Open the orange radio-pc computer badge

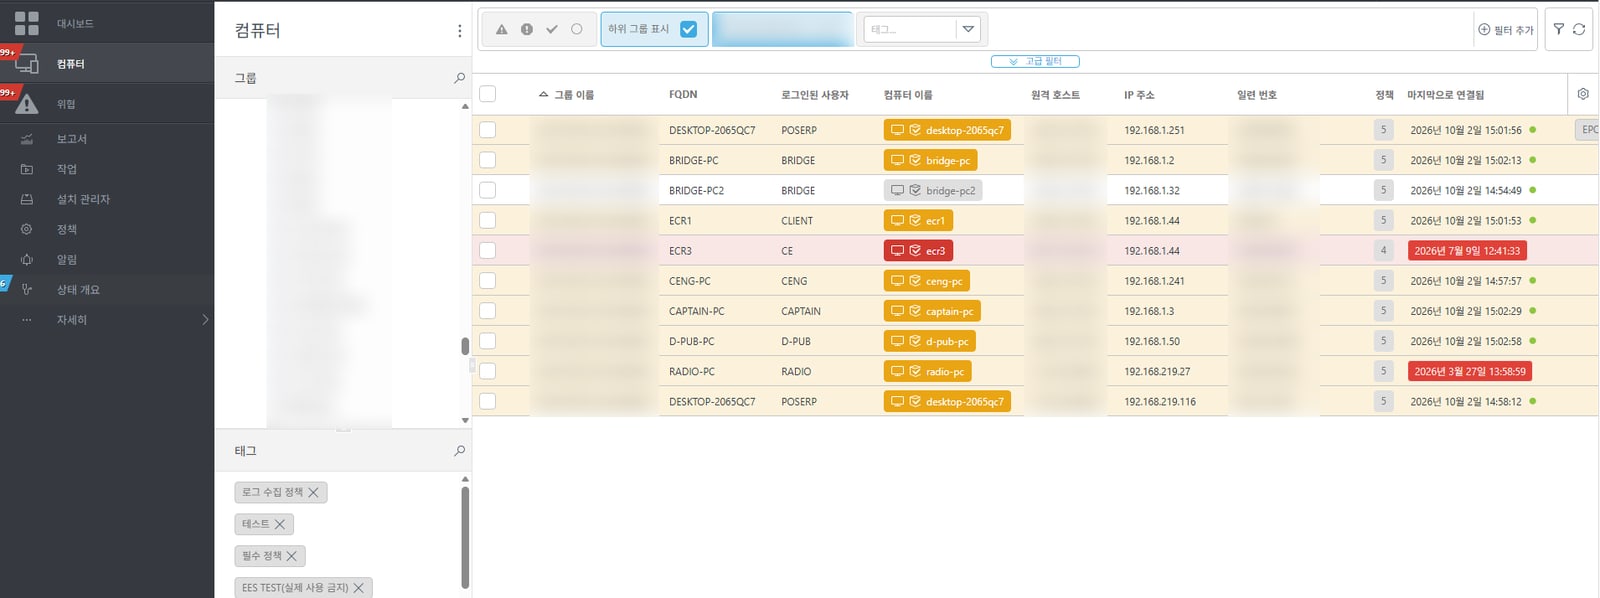928,371
